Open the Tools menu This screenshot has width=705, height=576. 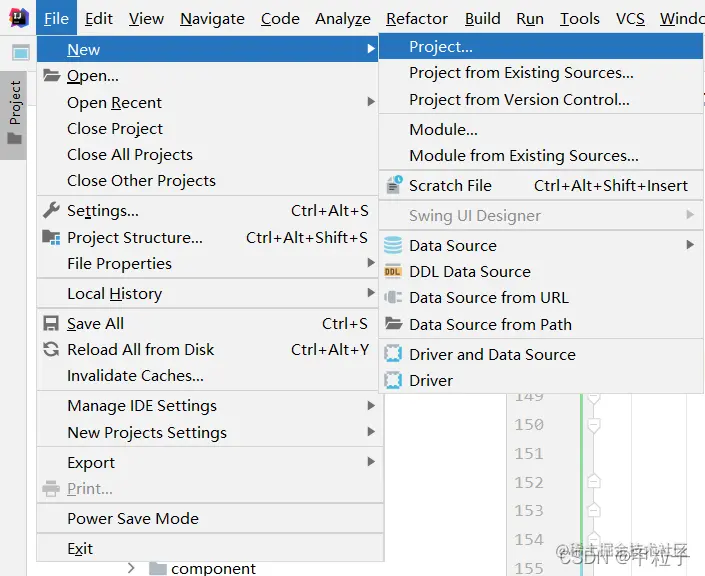click(x=580, y=18)
